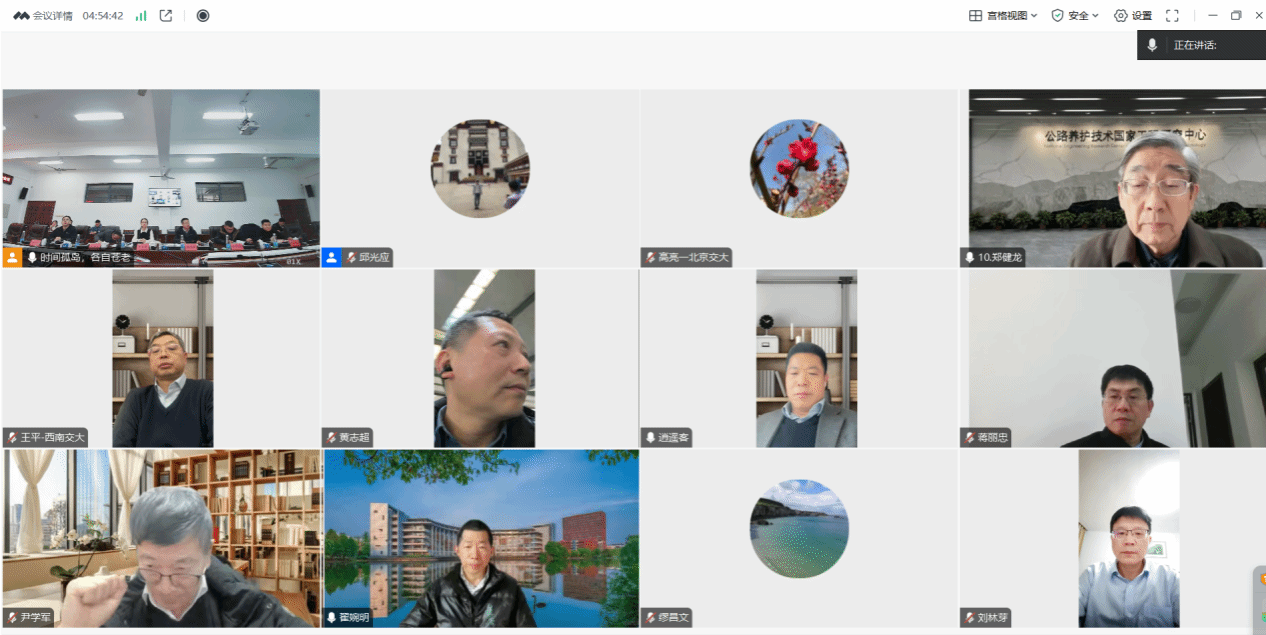Click the pop-out share window icon
1266x635 pixels.
[x=166, y=16]
